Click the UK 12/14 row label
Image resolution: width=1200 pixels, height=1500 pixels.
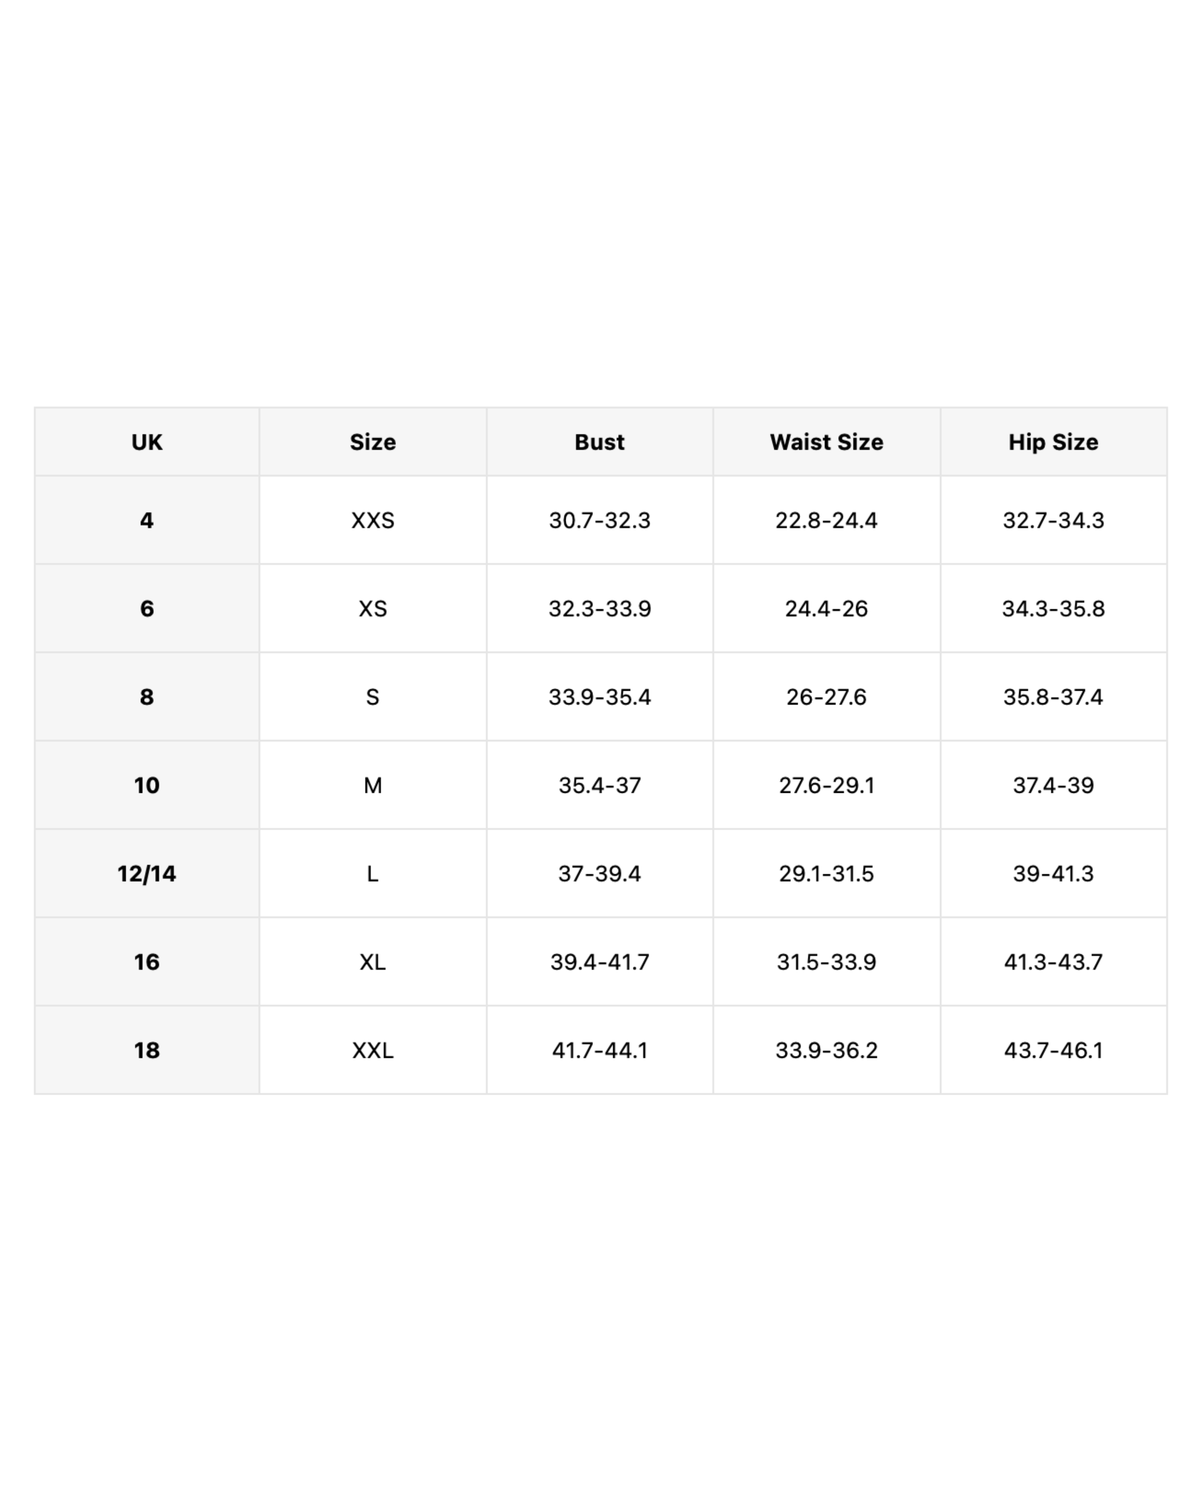(x=147, y=873)
